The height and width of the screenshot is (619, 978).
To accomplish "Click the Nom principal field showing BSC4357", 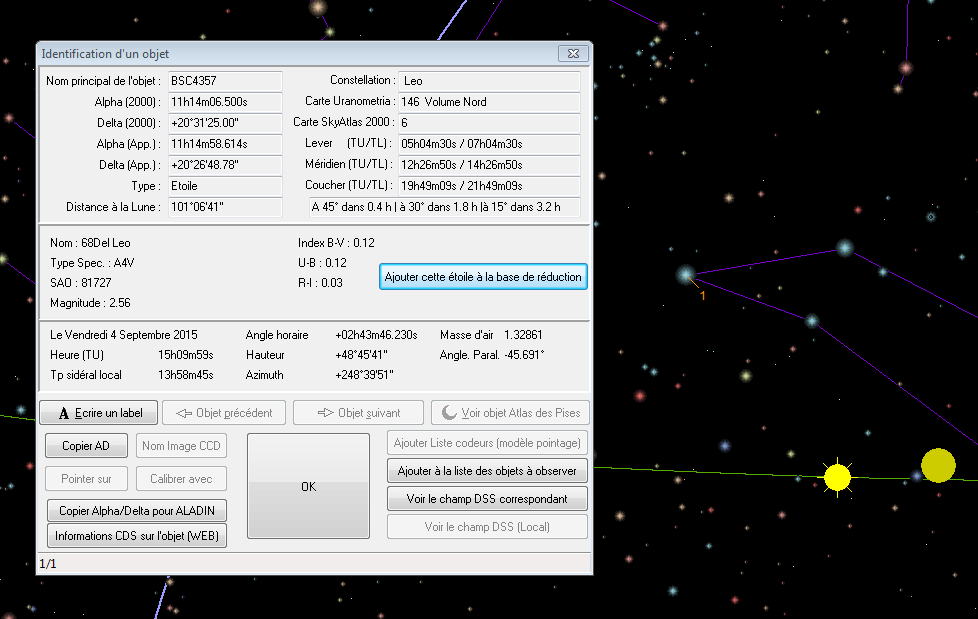I will (x=224, y=80).
